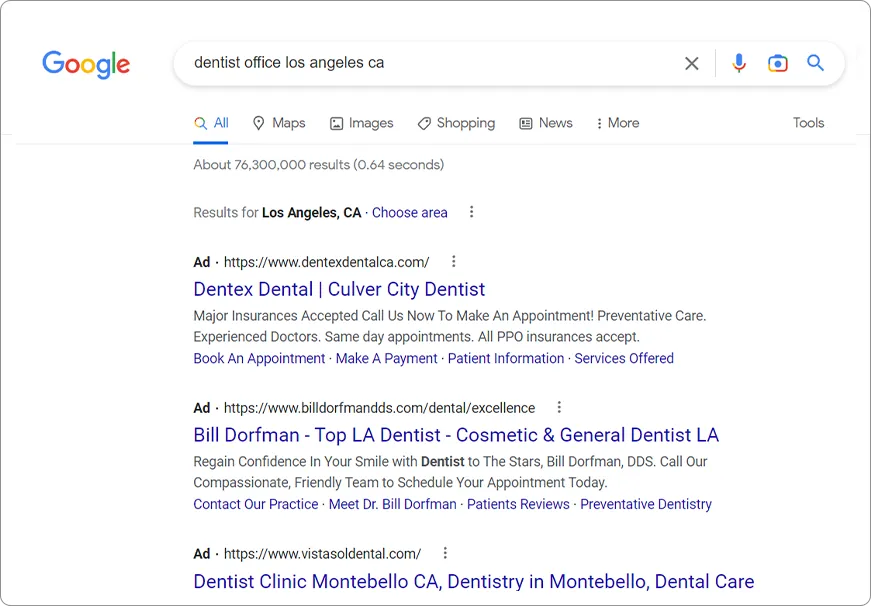Image resolution: width=871 pixels, height=606 pixels.
Task: Click the Google logo
Action: click(x=86, y=64)
